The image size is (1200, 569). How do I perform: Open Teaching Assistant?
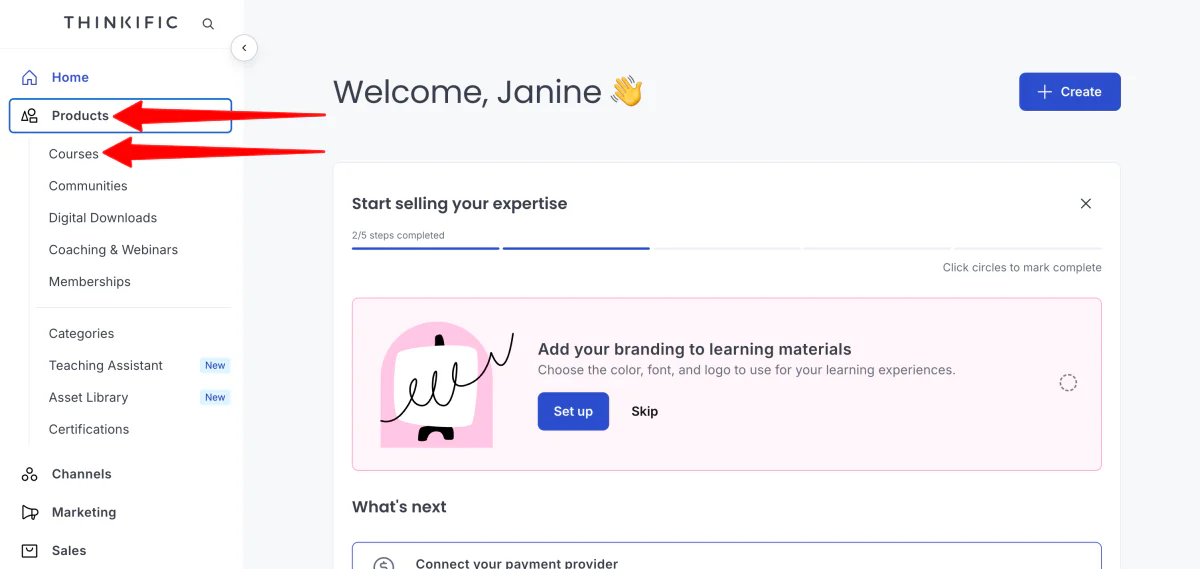coord(106,366)
